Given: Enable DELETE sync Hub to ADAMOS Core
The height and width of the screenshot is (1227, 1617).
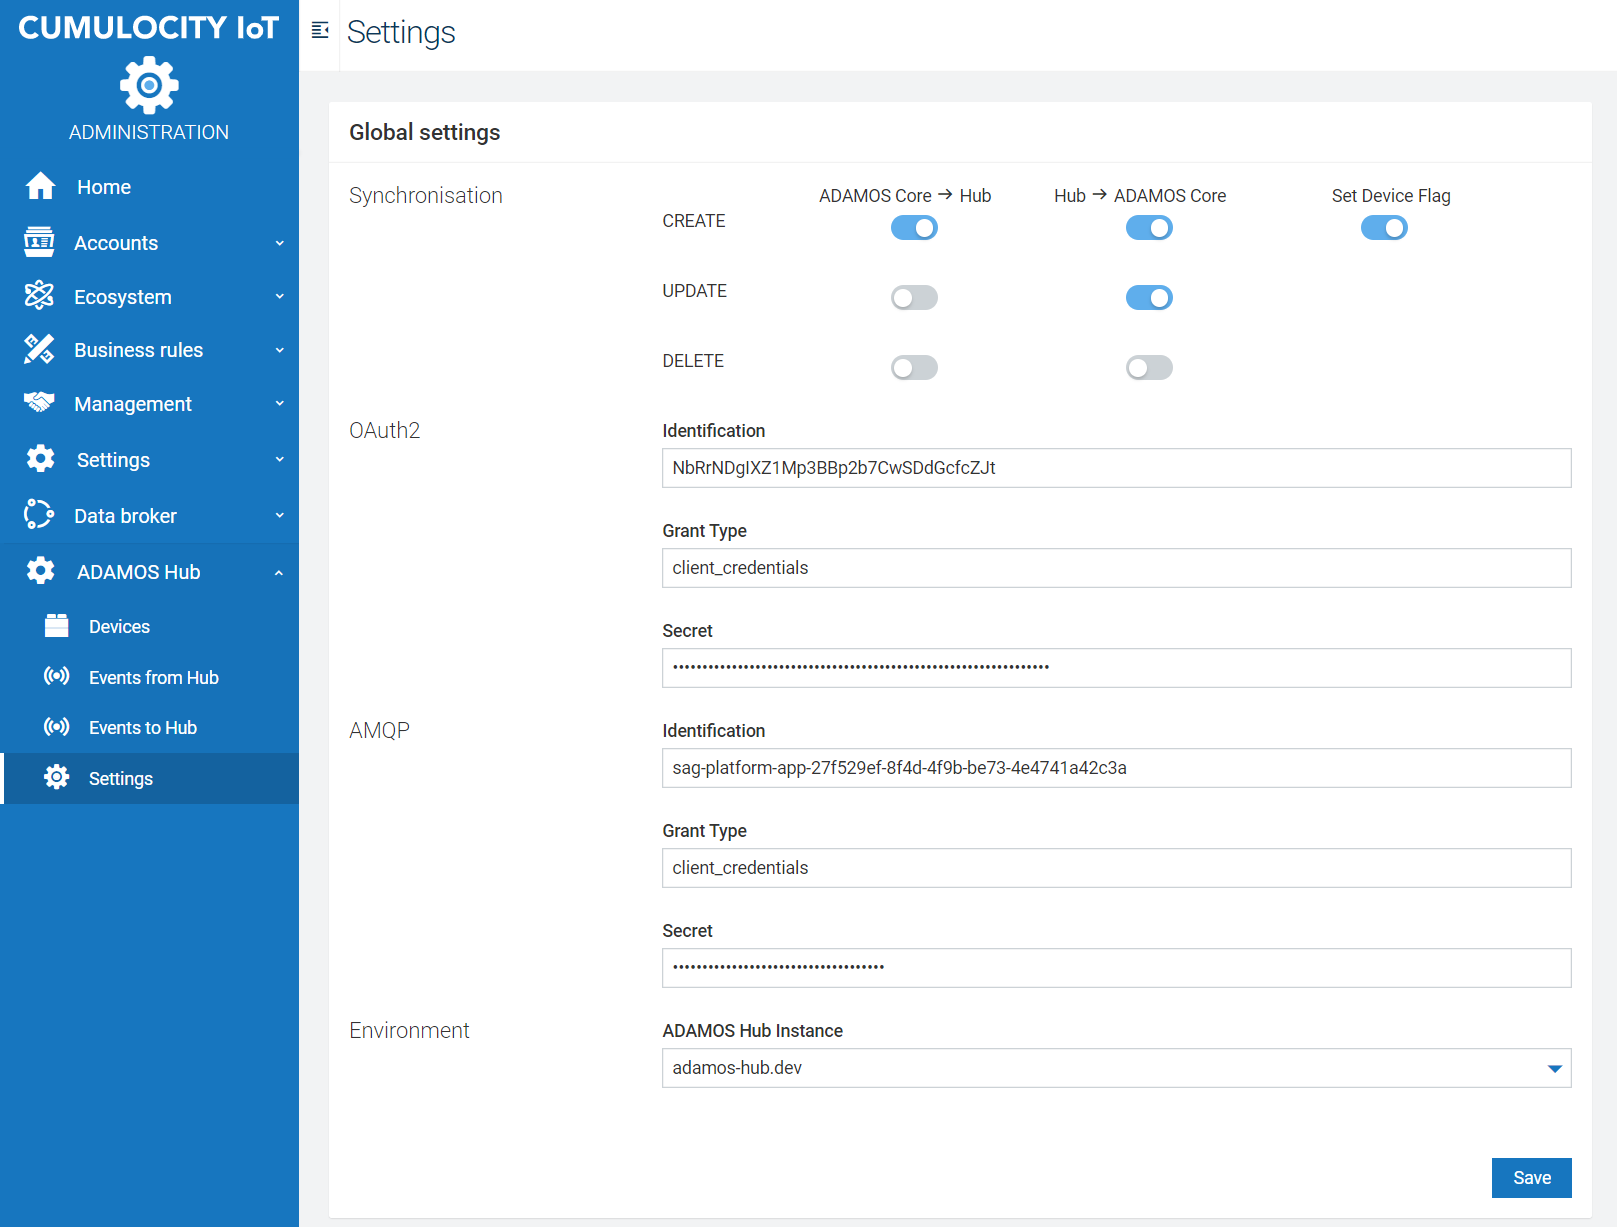Looking at the screenshot, I should (1149, 368).
